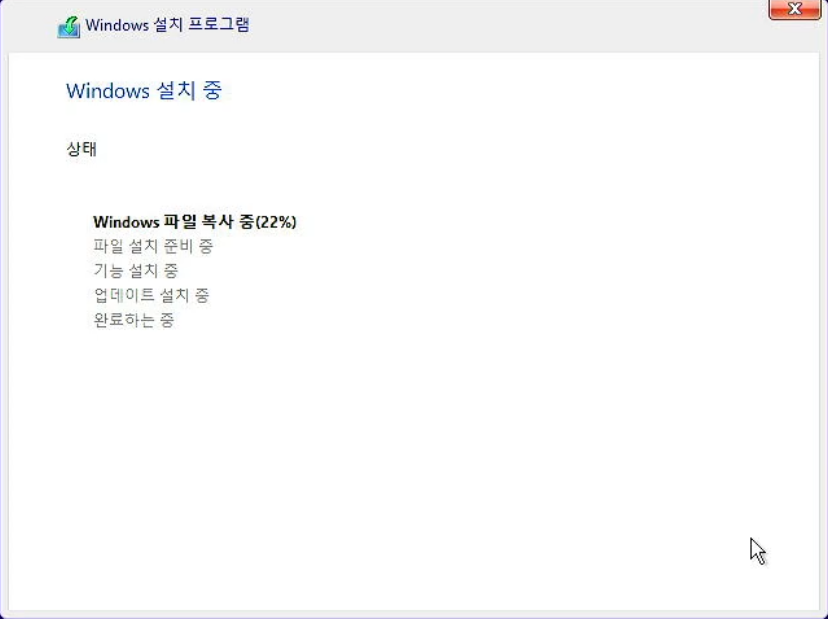Click the word '복사' in bold status line
Image resolution: width=828 pixels, height=619 pixels.
click(217, 222)
